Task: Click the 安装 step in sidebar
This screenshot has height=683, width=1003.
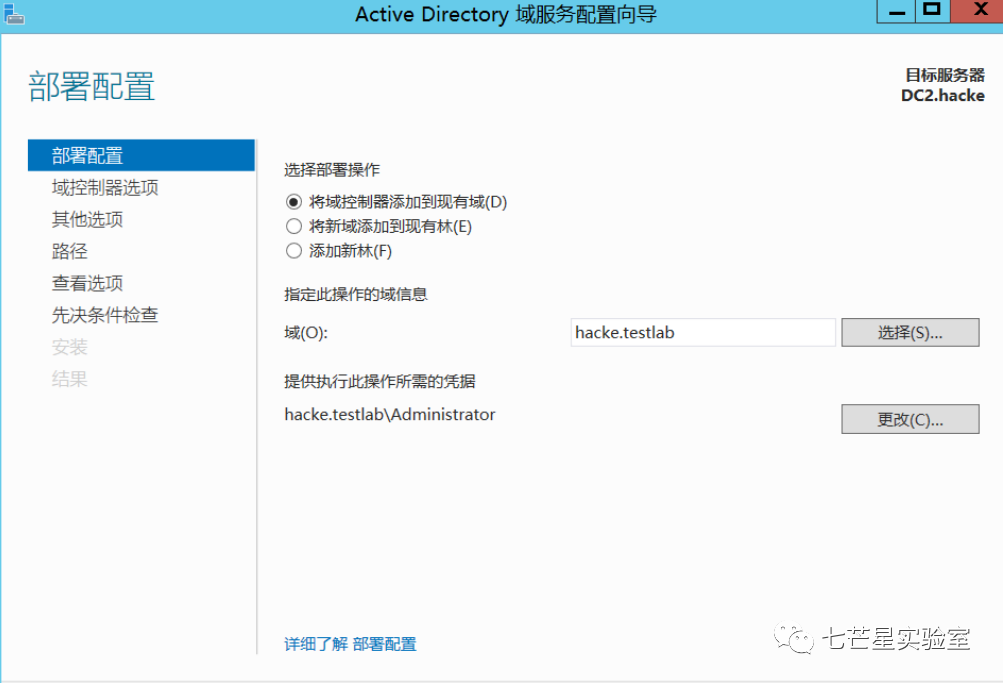Action: point(69,347)
